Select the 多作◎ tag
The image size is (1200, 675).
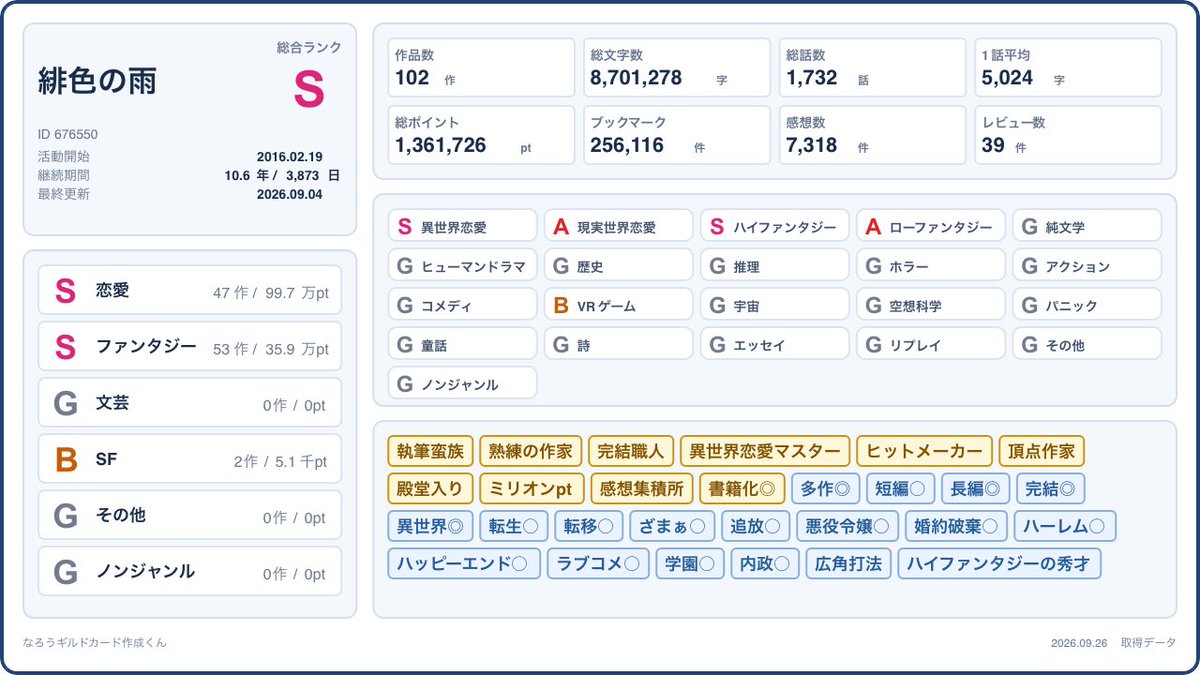click(826, 489)
